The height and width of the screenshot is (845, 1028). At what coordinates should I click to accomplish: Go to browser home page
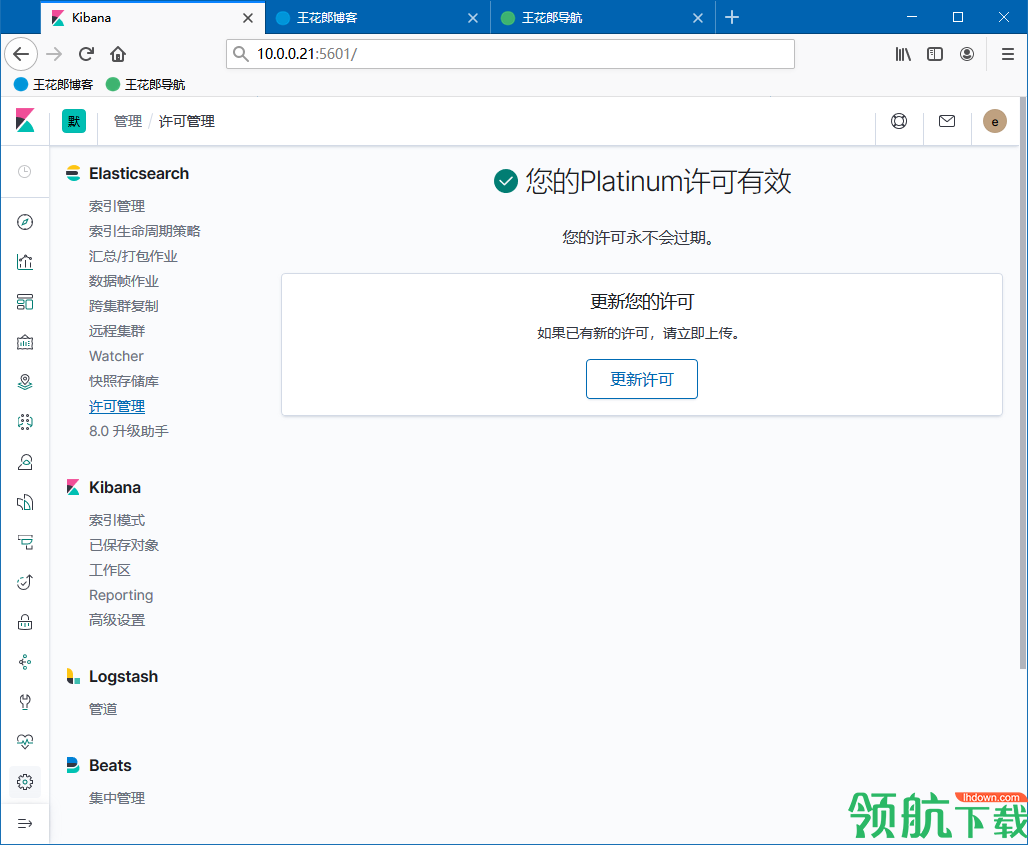point(117,54)
